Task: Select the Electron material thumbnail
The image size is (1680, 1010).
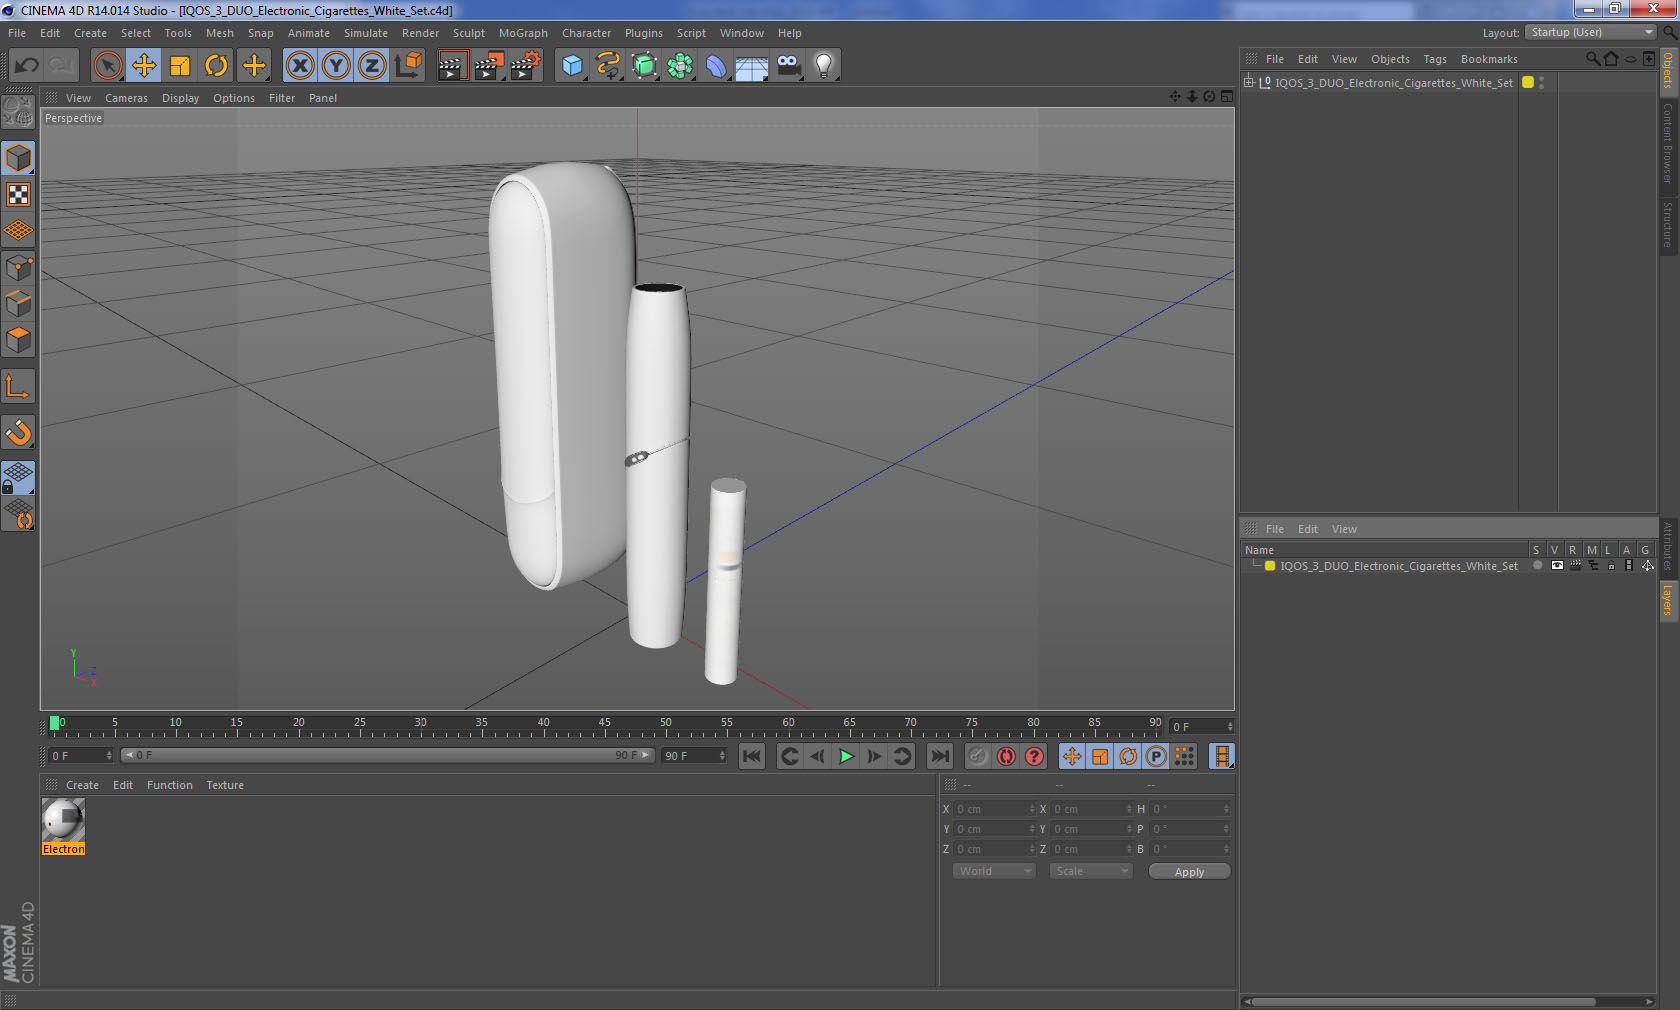Action: pyautogui.click(x=63, y=820)
